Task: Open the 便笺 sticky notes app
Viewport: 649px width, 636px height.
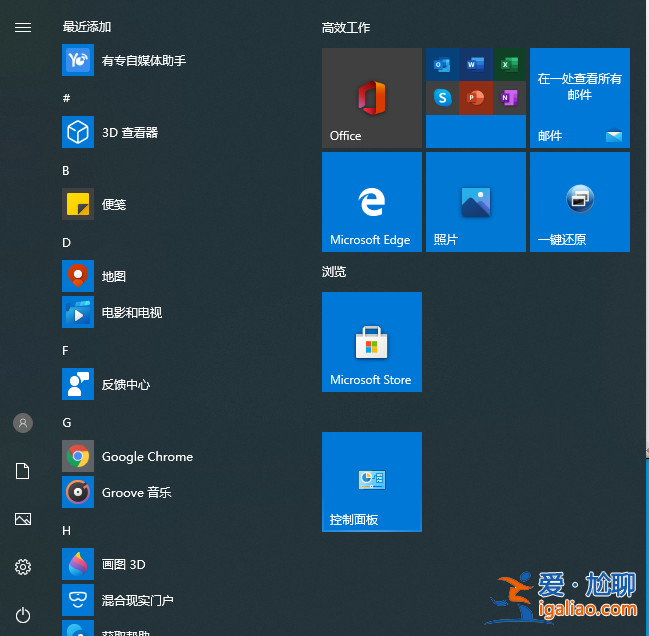Action: [94, 204]
